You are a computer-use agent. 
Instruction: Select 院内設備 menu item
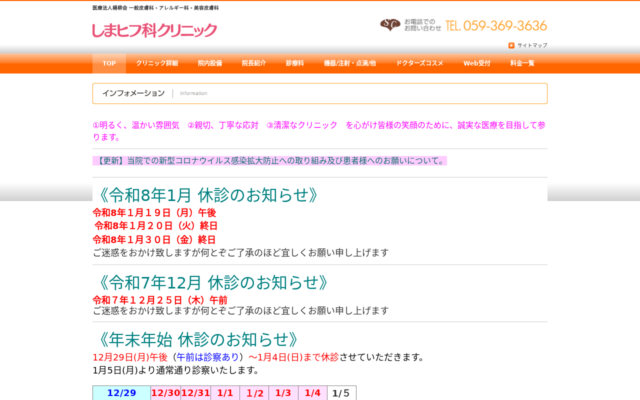(210, 63)
